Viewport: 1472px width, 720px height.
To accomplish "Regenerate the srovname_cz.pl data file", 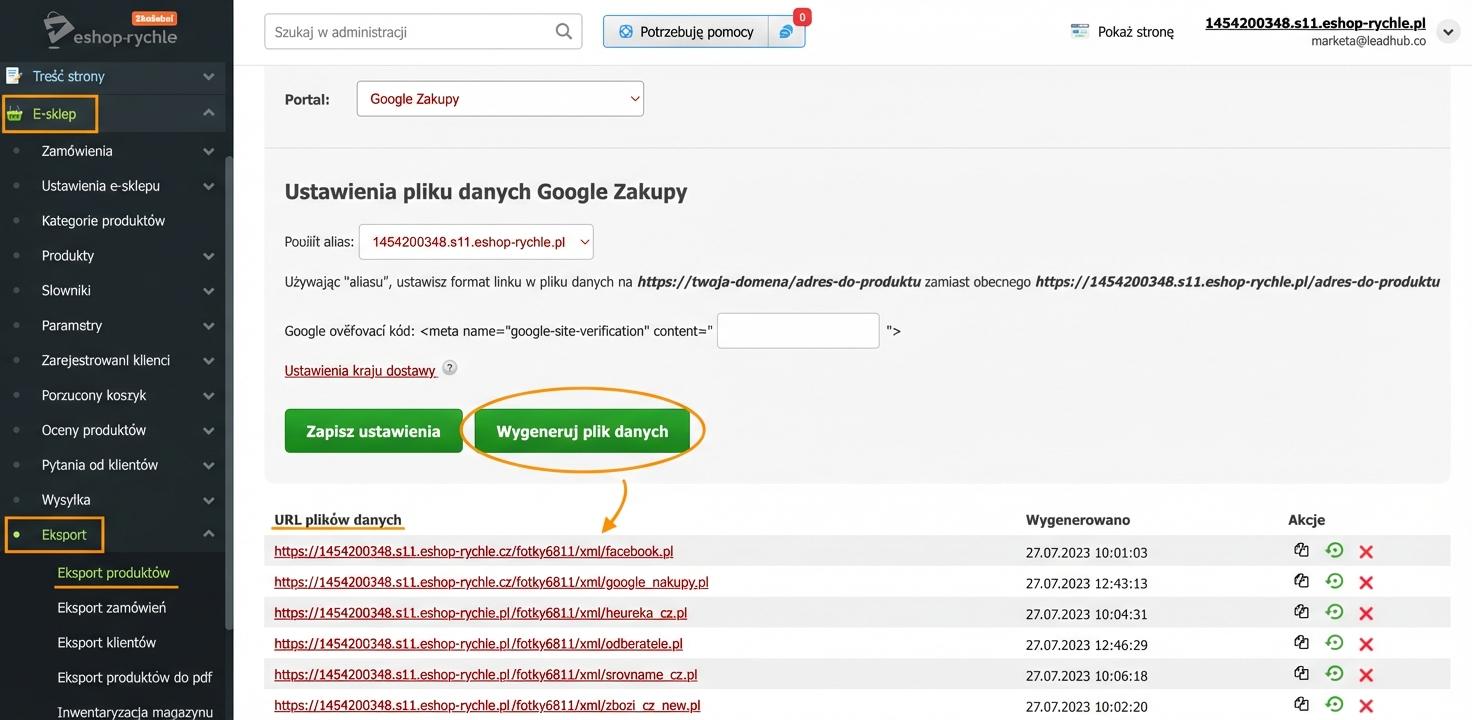I will (1334, 674).
